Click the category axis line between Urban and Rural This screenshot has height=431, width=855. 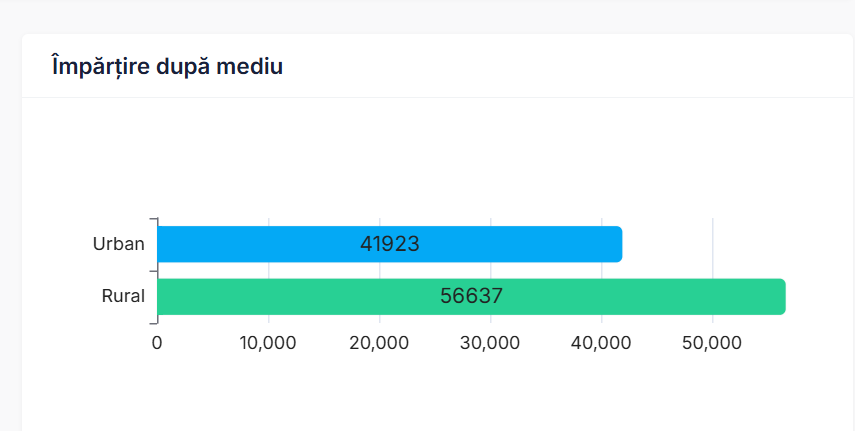(x=157, y=271)
